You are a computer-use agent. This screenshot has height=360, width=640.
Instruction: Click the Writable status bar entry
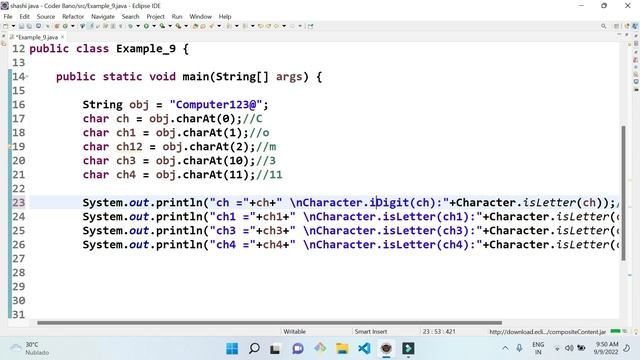[294, 331]
